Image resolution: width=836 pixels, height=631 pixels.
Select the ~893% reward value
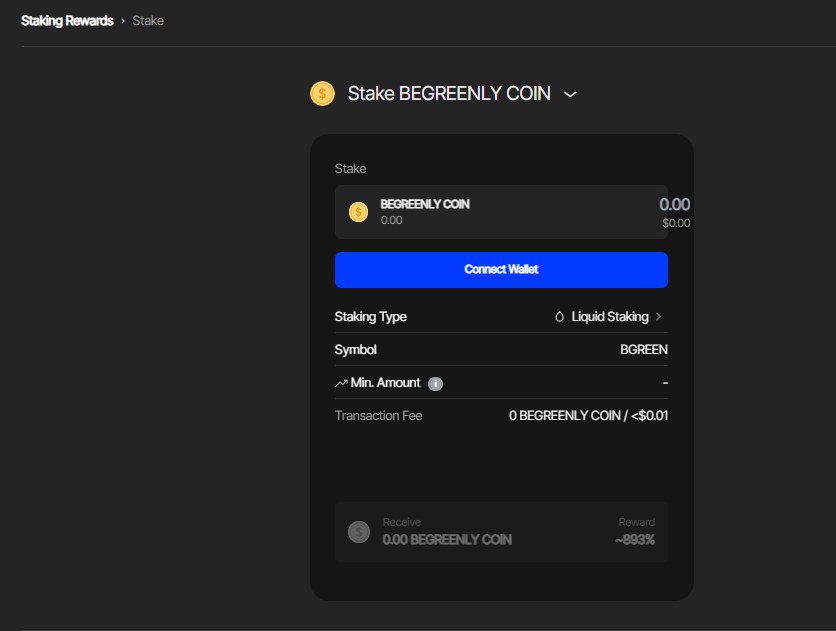(x=634, y=540)
